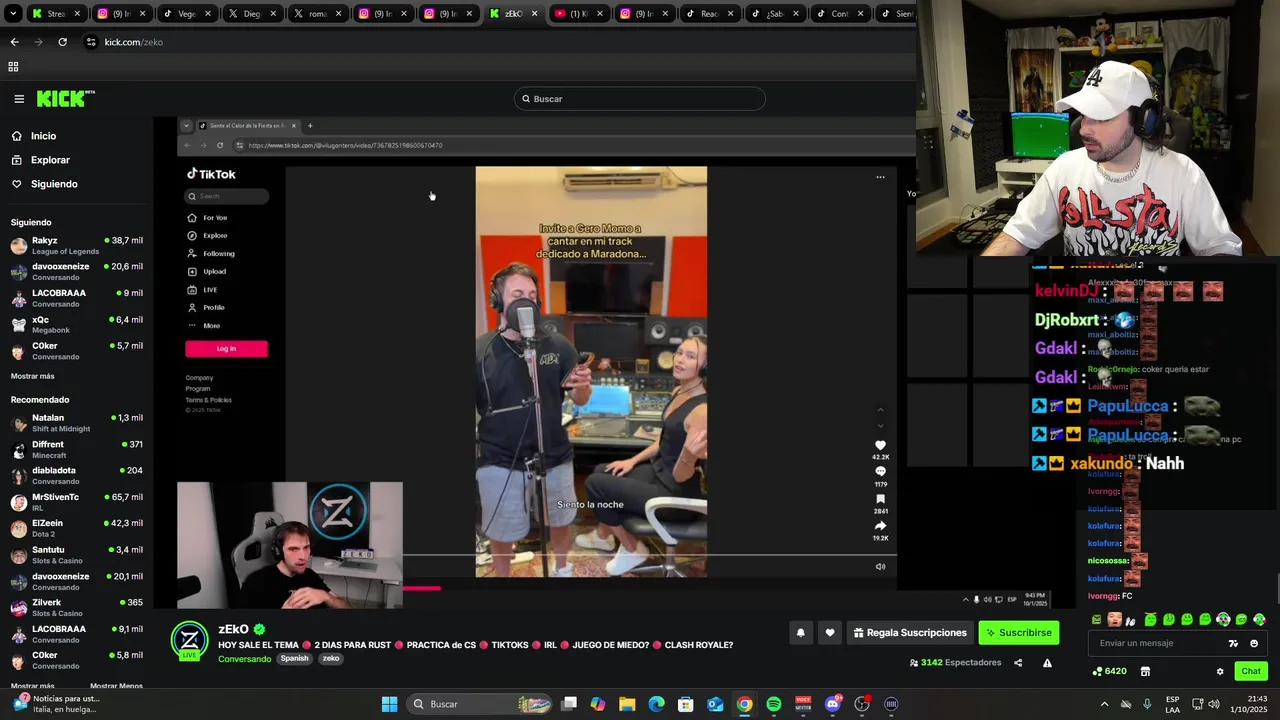Viewport: 1280px width, 720px height.
Task: Open the ESP LAA keyboard language selector
Action: point(1173,704)
